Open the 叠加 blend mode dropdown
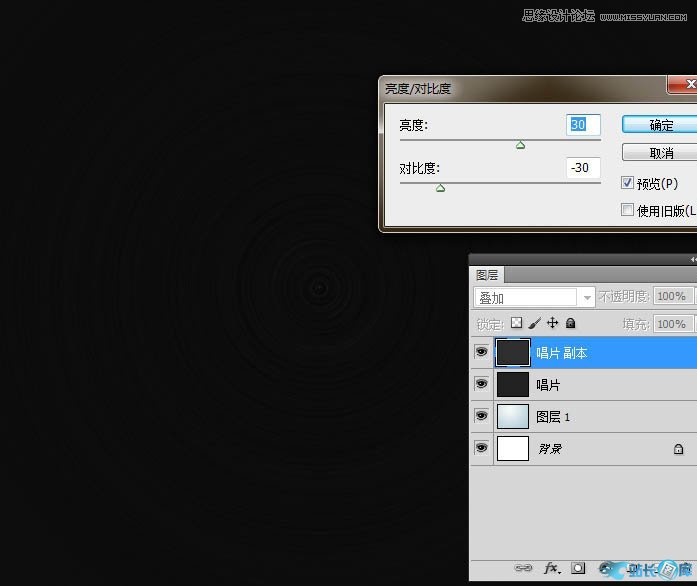The height and width of the screenshot is (586, 697). pos(534,298)
